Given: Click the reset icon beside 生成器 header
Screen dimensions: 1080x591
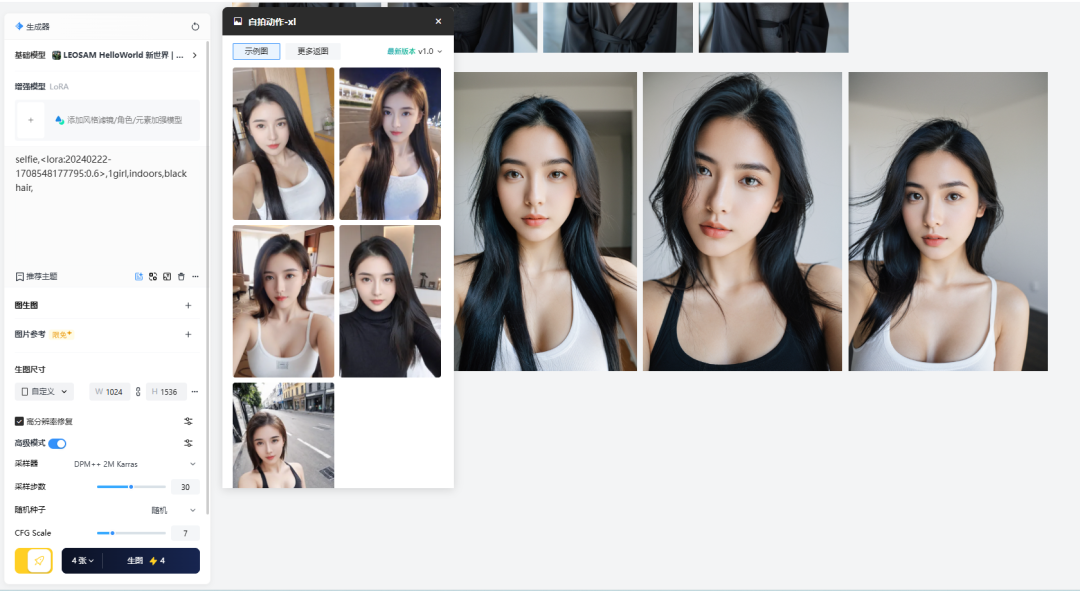Looking at the screenshot, I should click(195, 27).
